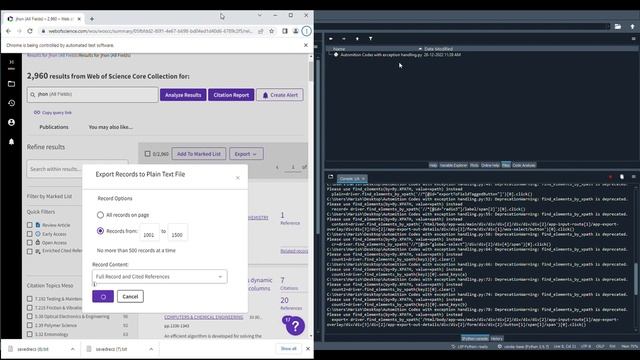Go back with Chrome's back arrow
640x360 pixels.
8,31
